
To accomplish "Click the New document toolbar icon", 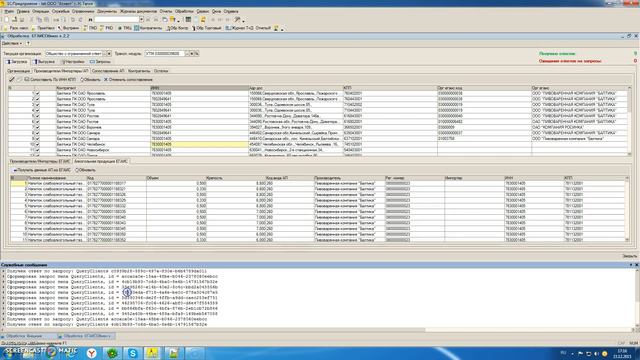I will pyautogui.click(x=7, y=20).
